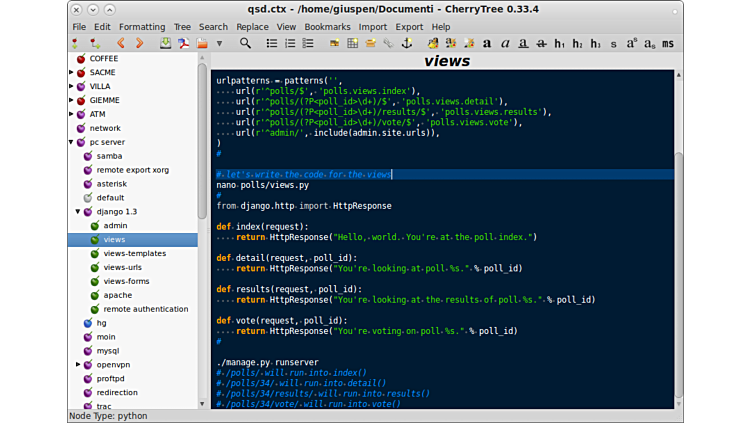Screen dimensions: 752x423
Task: Insert an anchor using the anchor icon
Action: pos(406,44)
